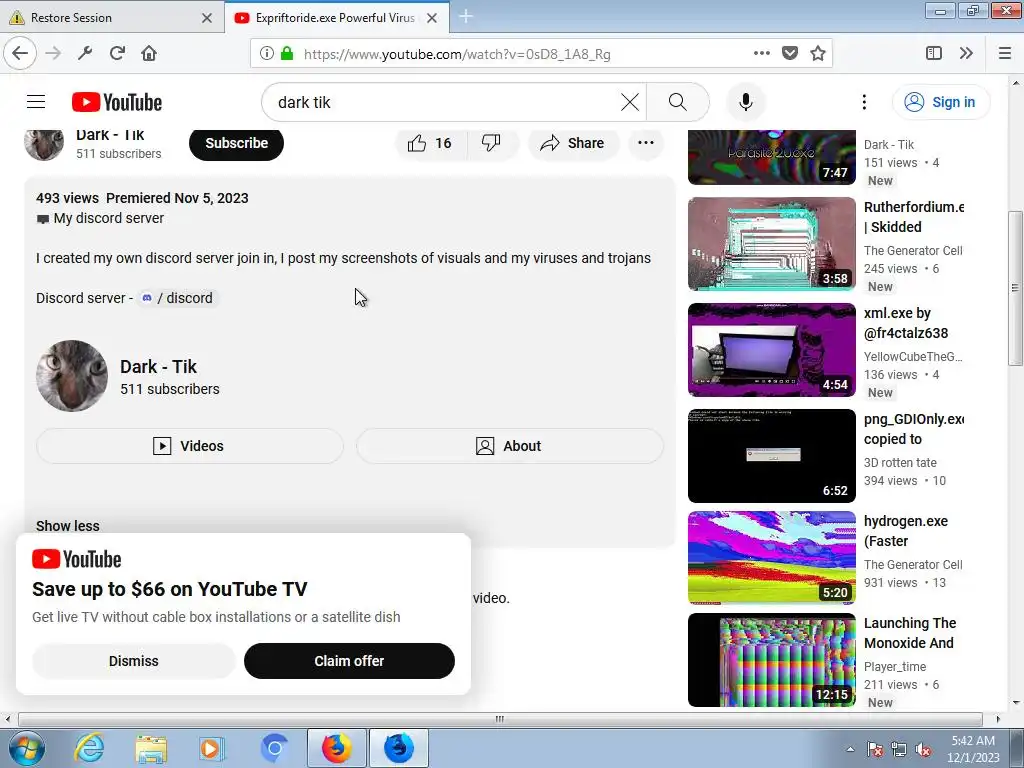Viewport: 1024px width, 768px height.
Task: Collapse description with Show less
Action: click(x=68, y=526)
